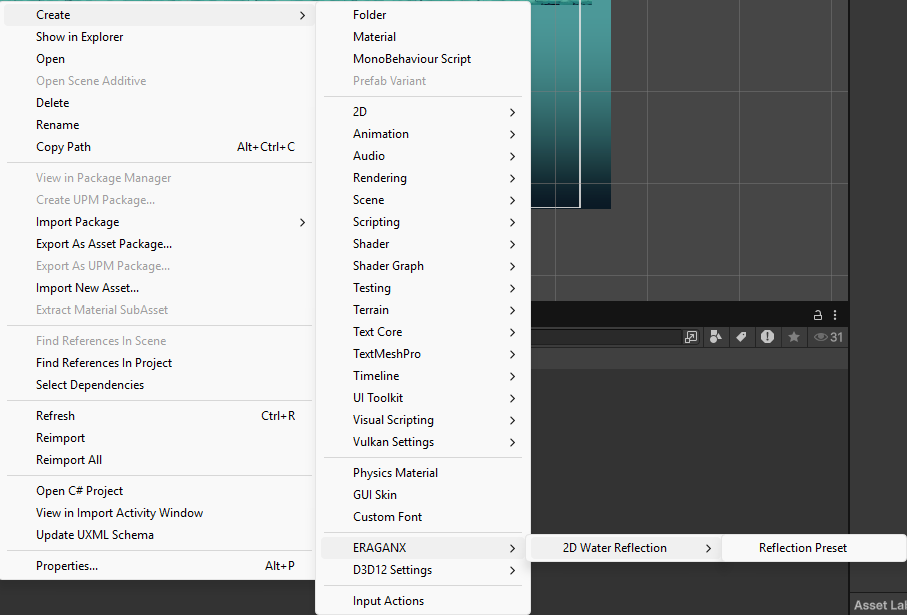
Task: Choose Reimport
Action: (x=159, y=438)
